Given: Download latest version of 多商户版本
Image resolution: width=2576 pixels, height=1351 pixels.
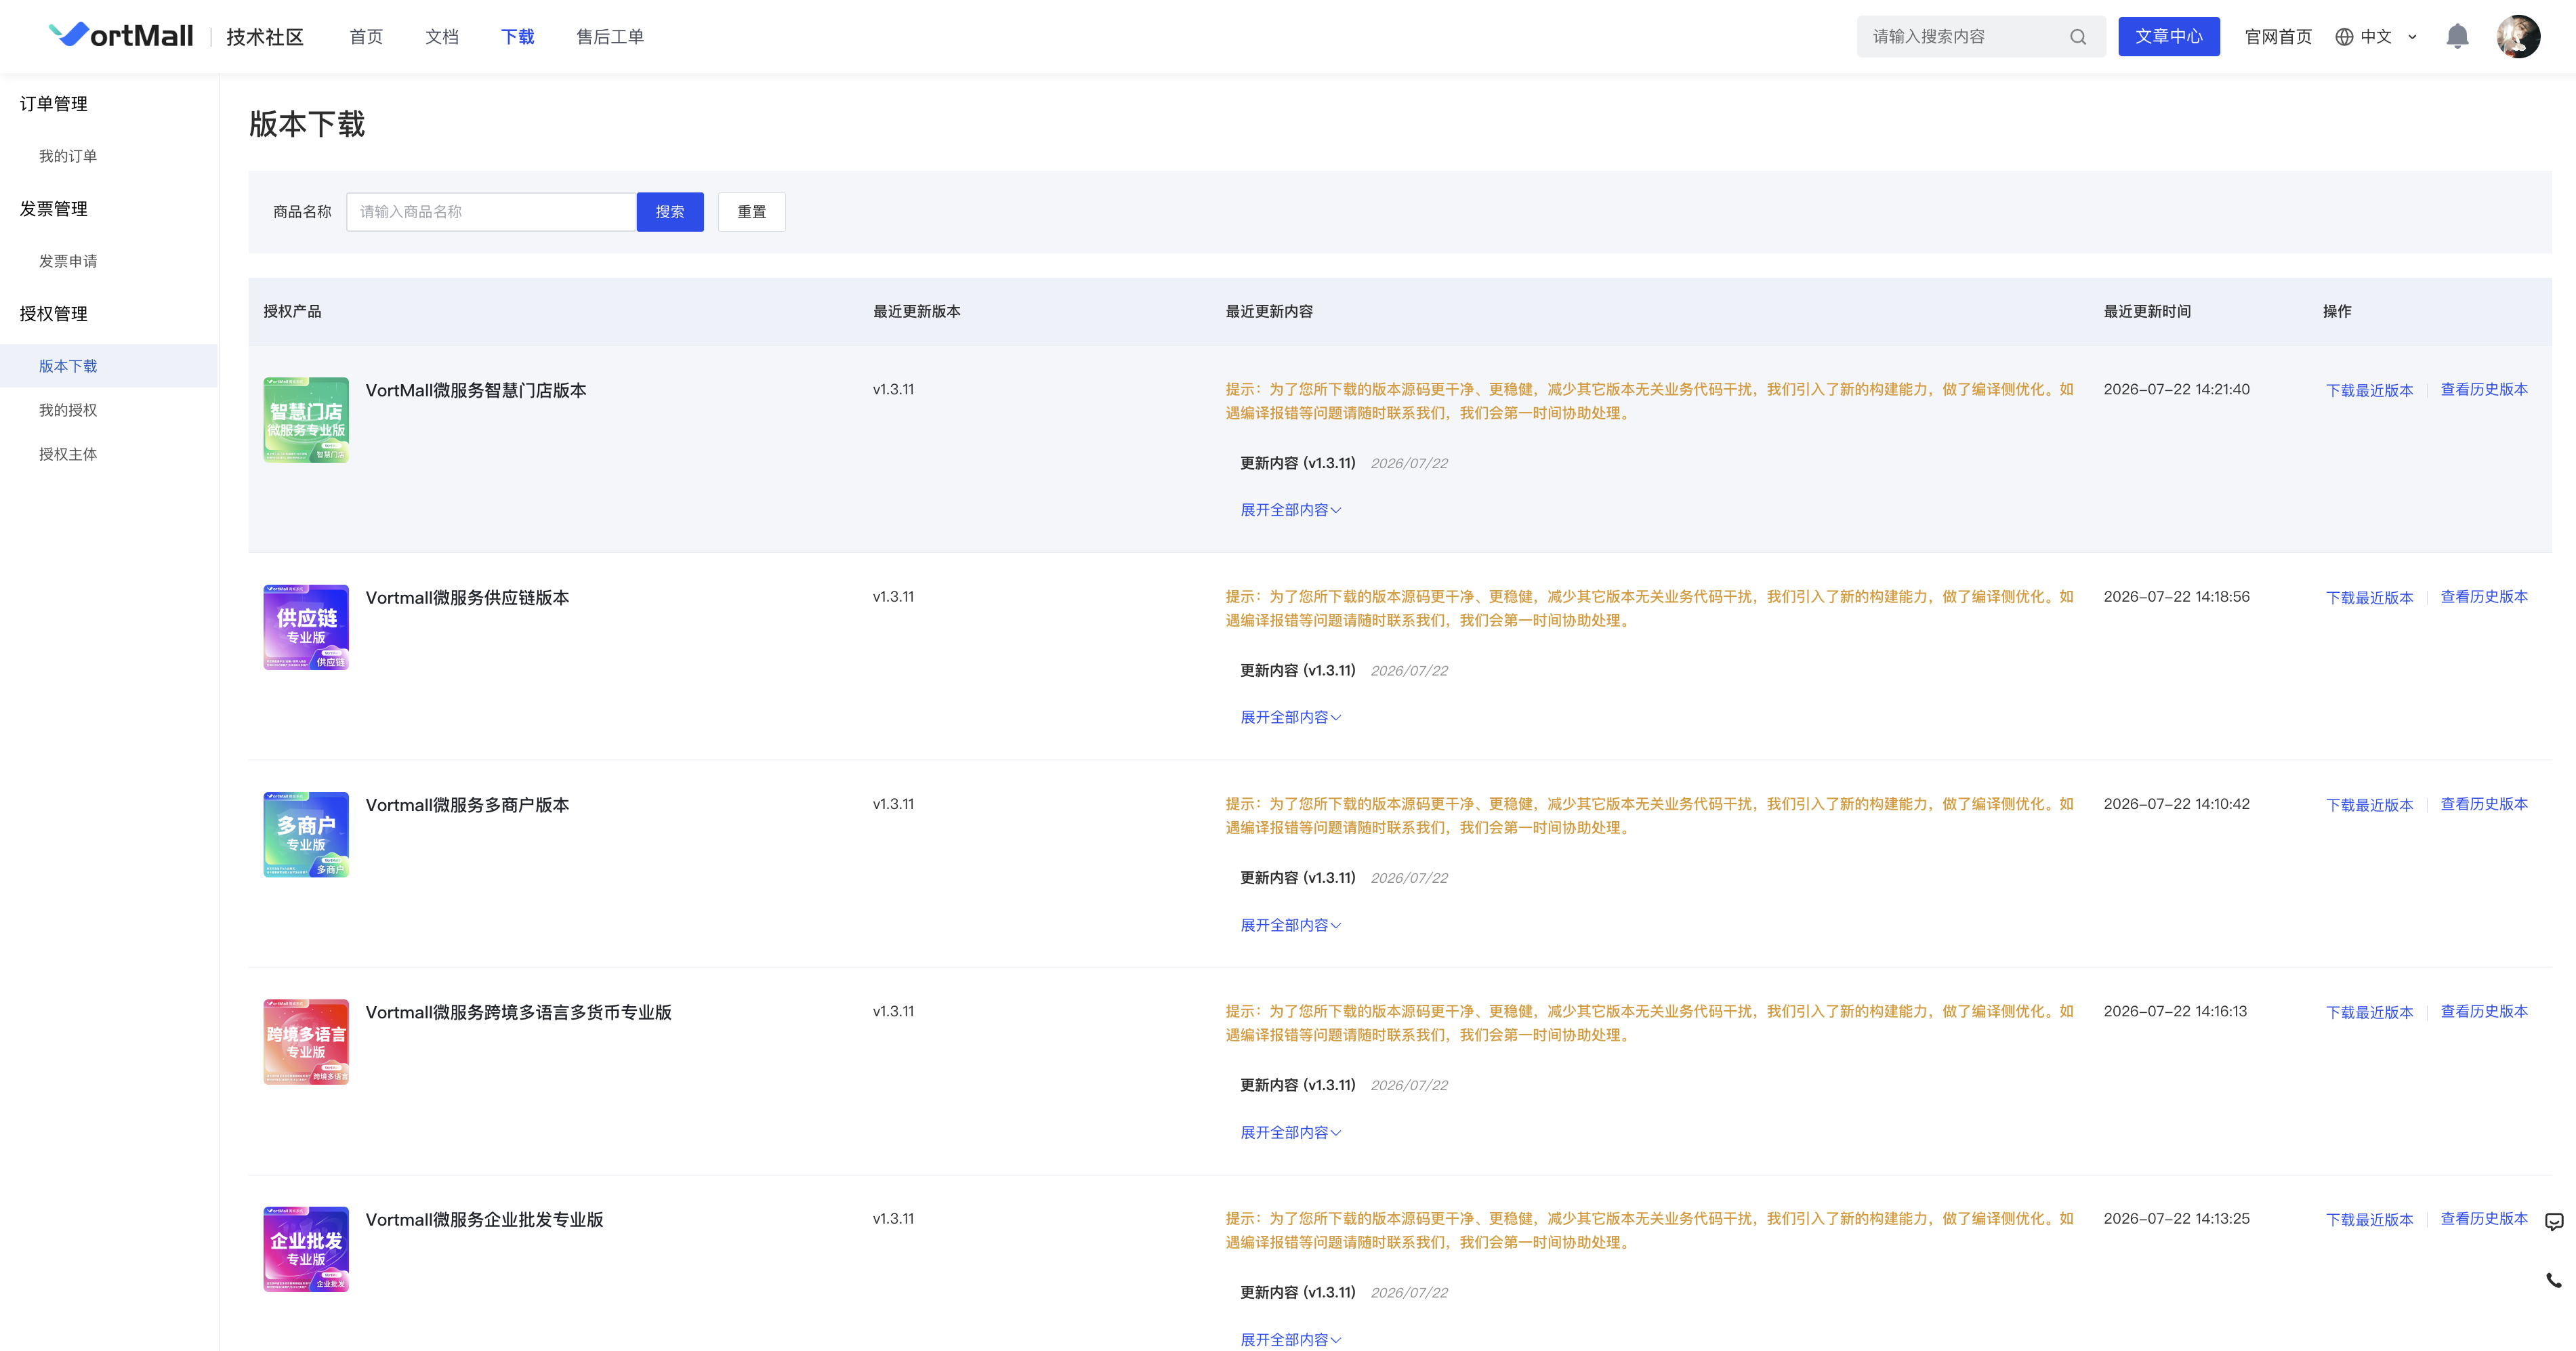Looking at the screenshot, I should tap(2369, 805).
